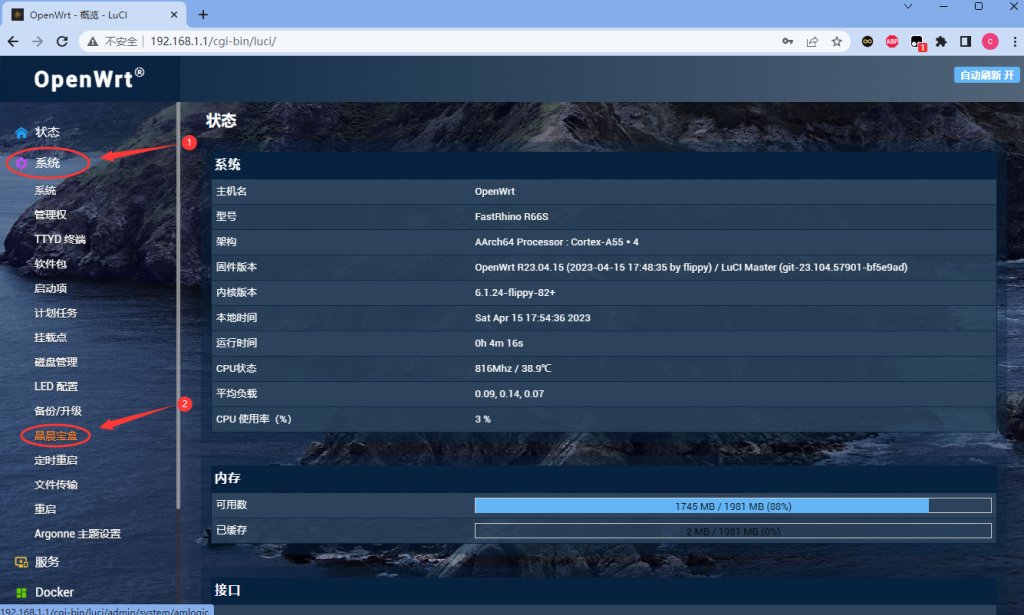Open the 文件传输 page

click(56, 484)
